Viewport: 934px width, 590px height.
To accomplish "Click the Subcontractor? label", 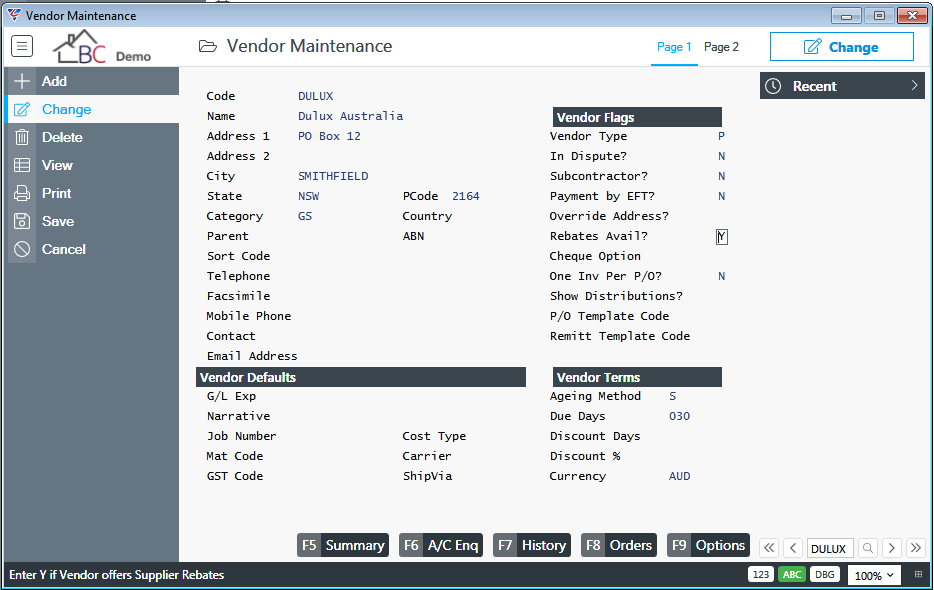I will click(599, 176).
